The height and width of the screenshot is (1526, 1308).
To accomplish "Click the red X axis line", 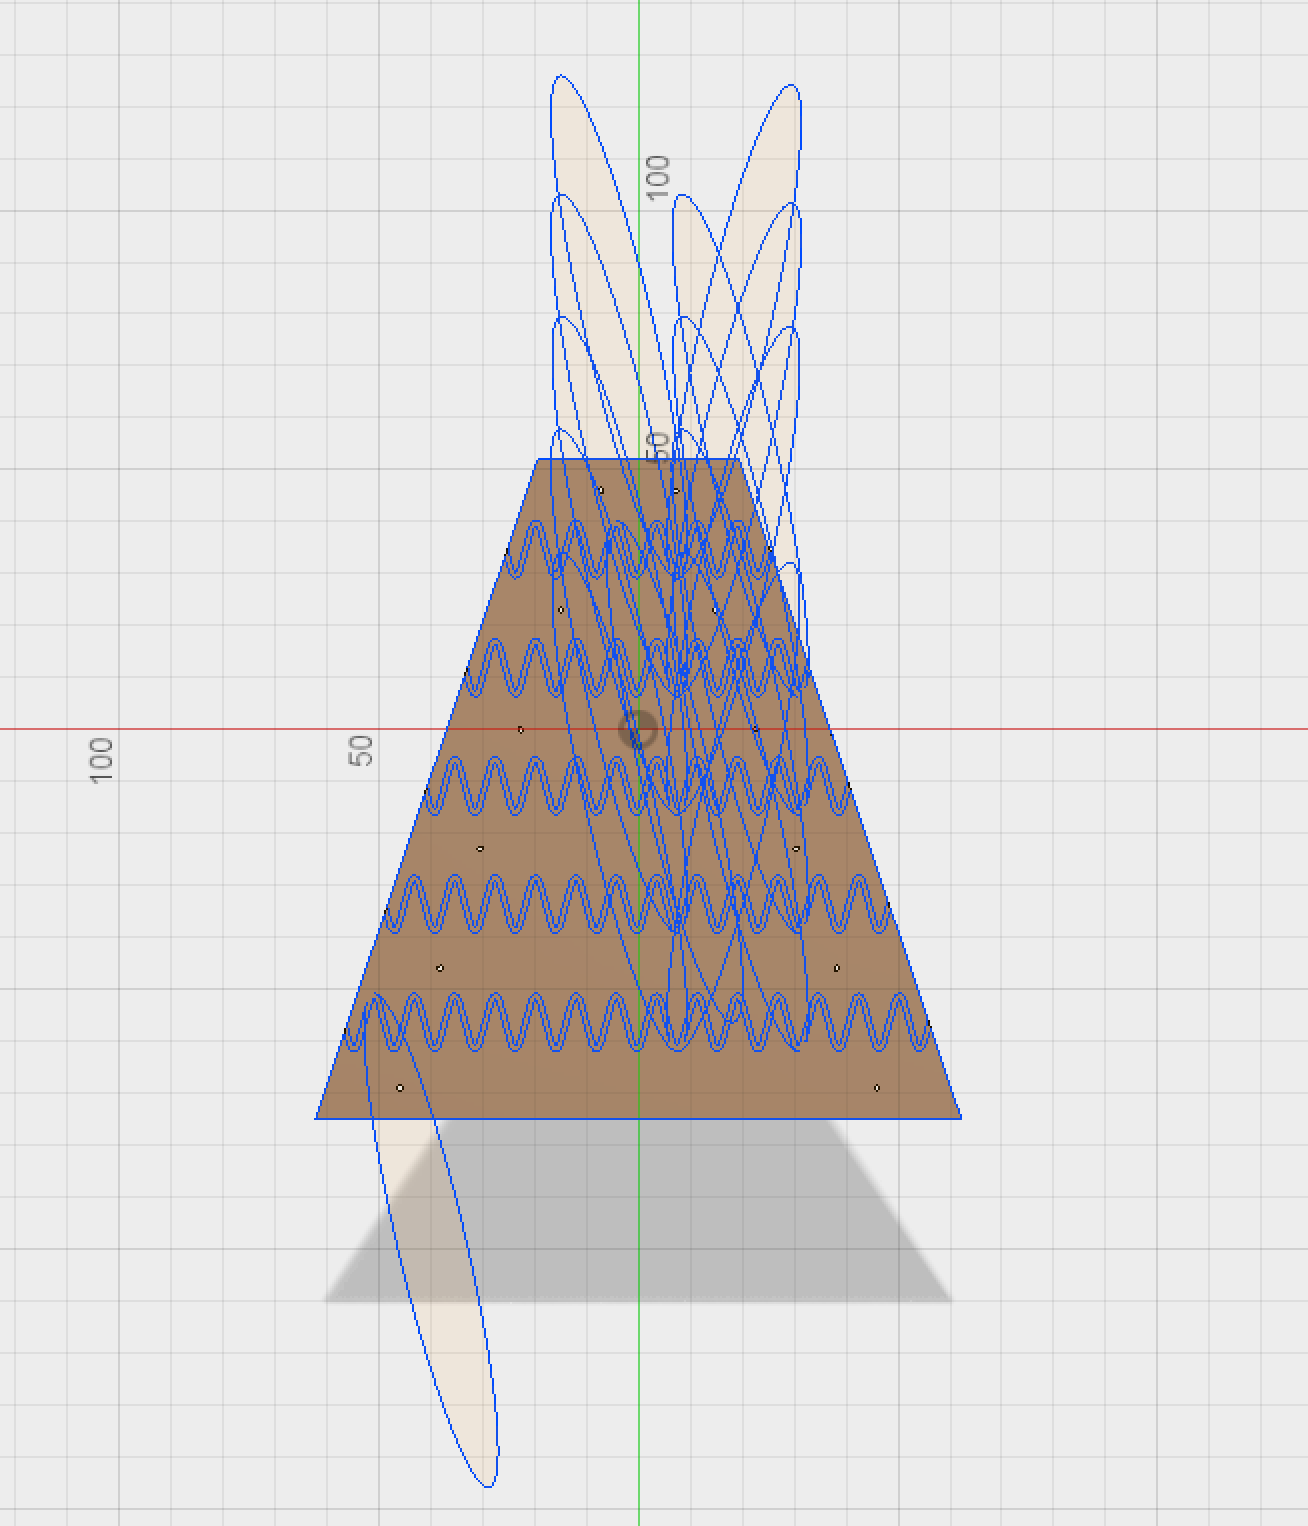I will pyautogui.click(x=200, y=730).
